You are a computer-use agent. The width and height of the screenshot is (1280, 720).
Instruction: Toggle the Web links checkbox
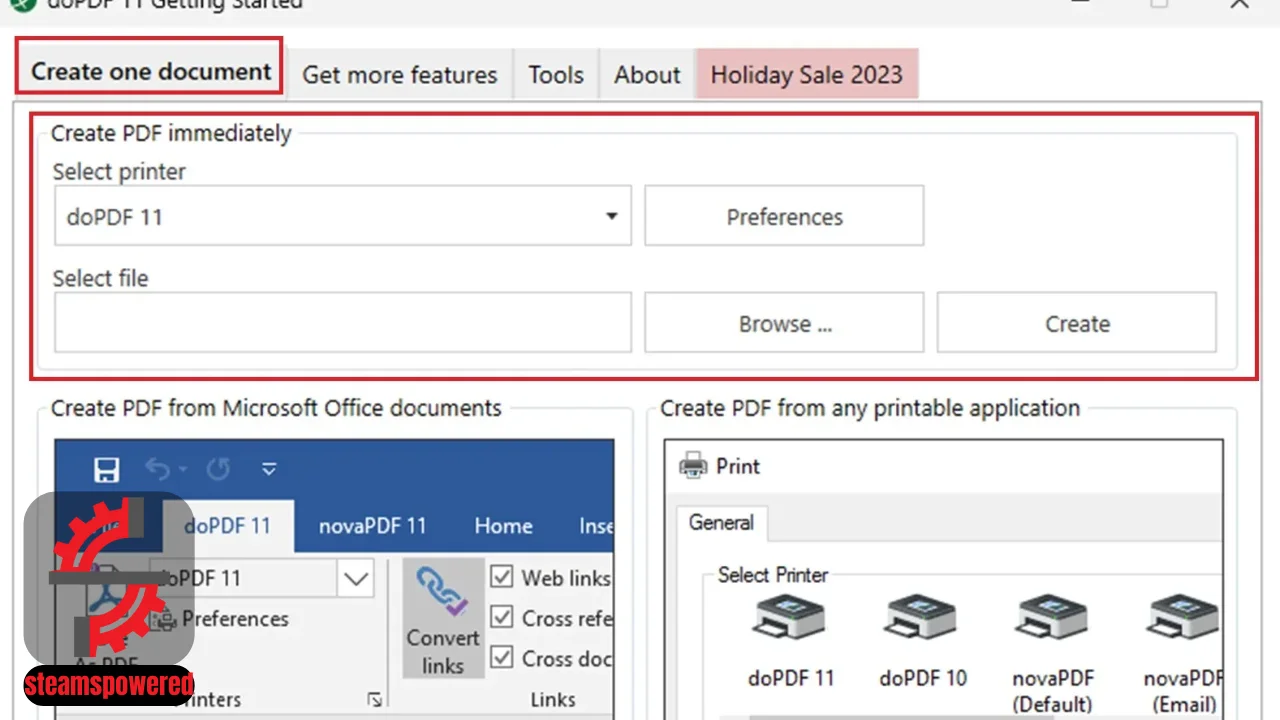tap(502, 577)
